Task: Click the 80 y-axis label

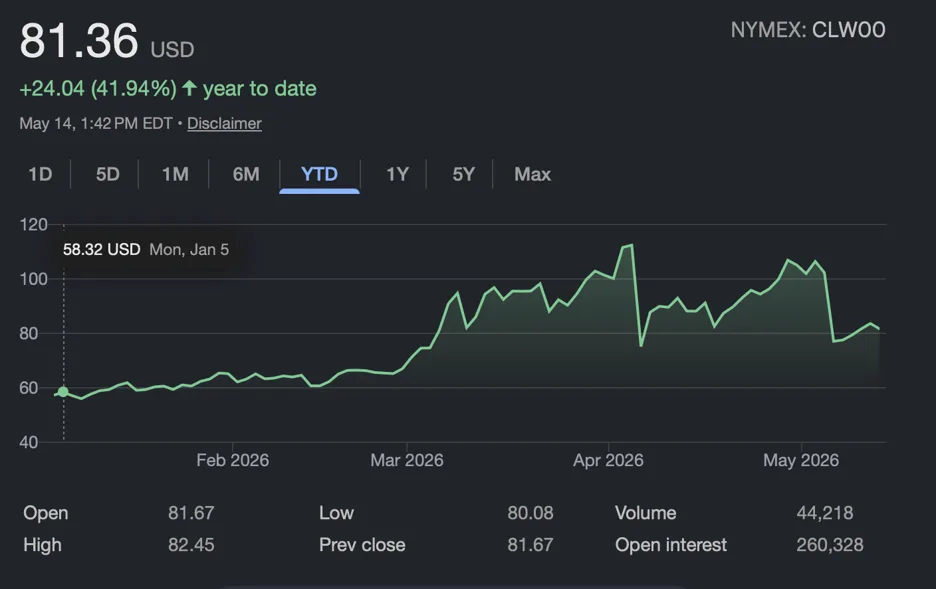Action: click(x=29, y=334)
